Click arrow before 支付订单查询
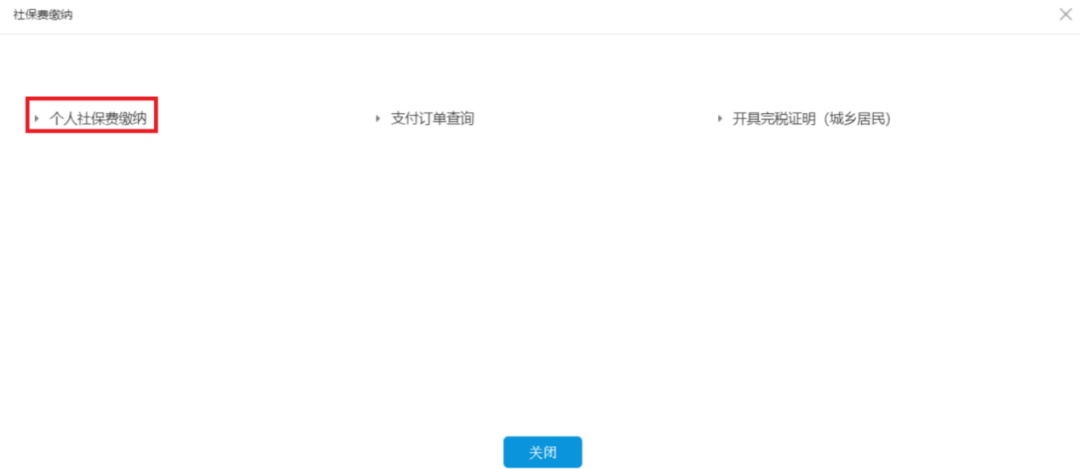This screenshot has width=1080, height=469. (x=377, y=118)
